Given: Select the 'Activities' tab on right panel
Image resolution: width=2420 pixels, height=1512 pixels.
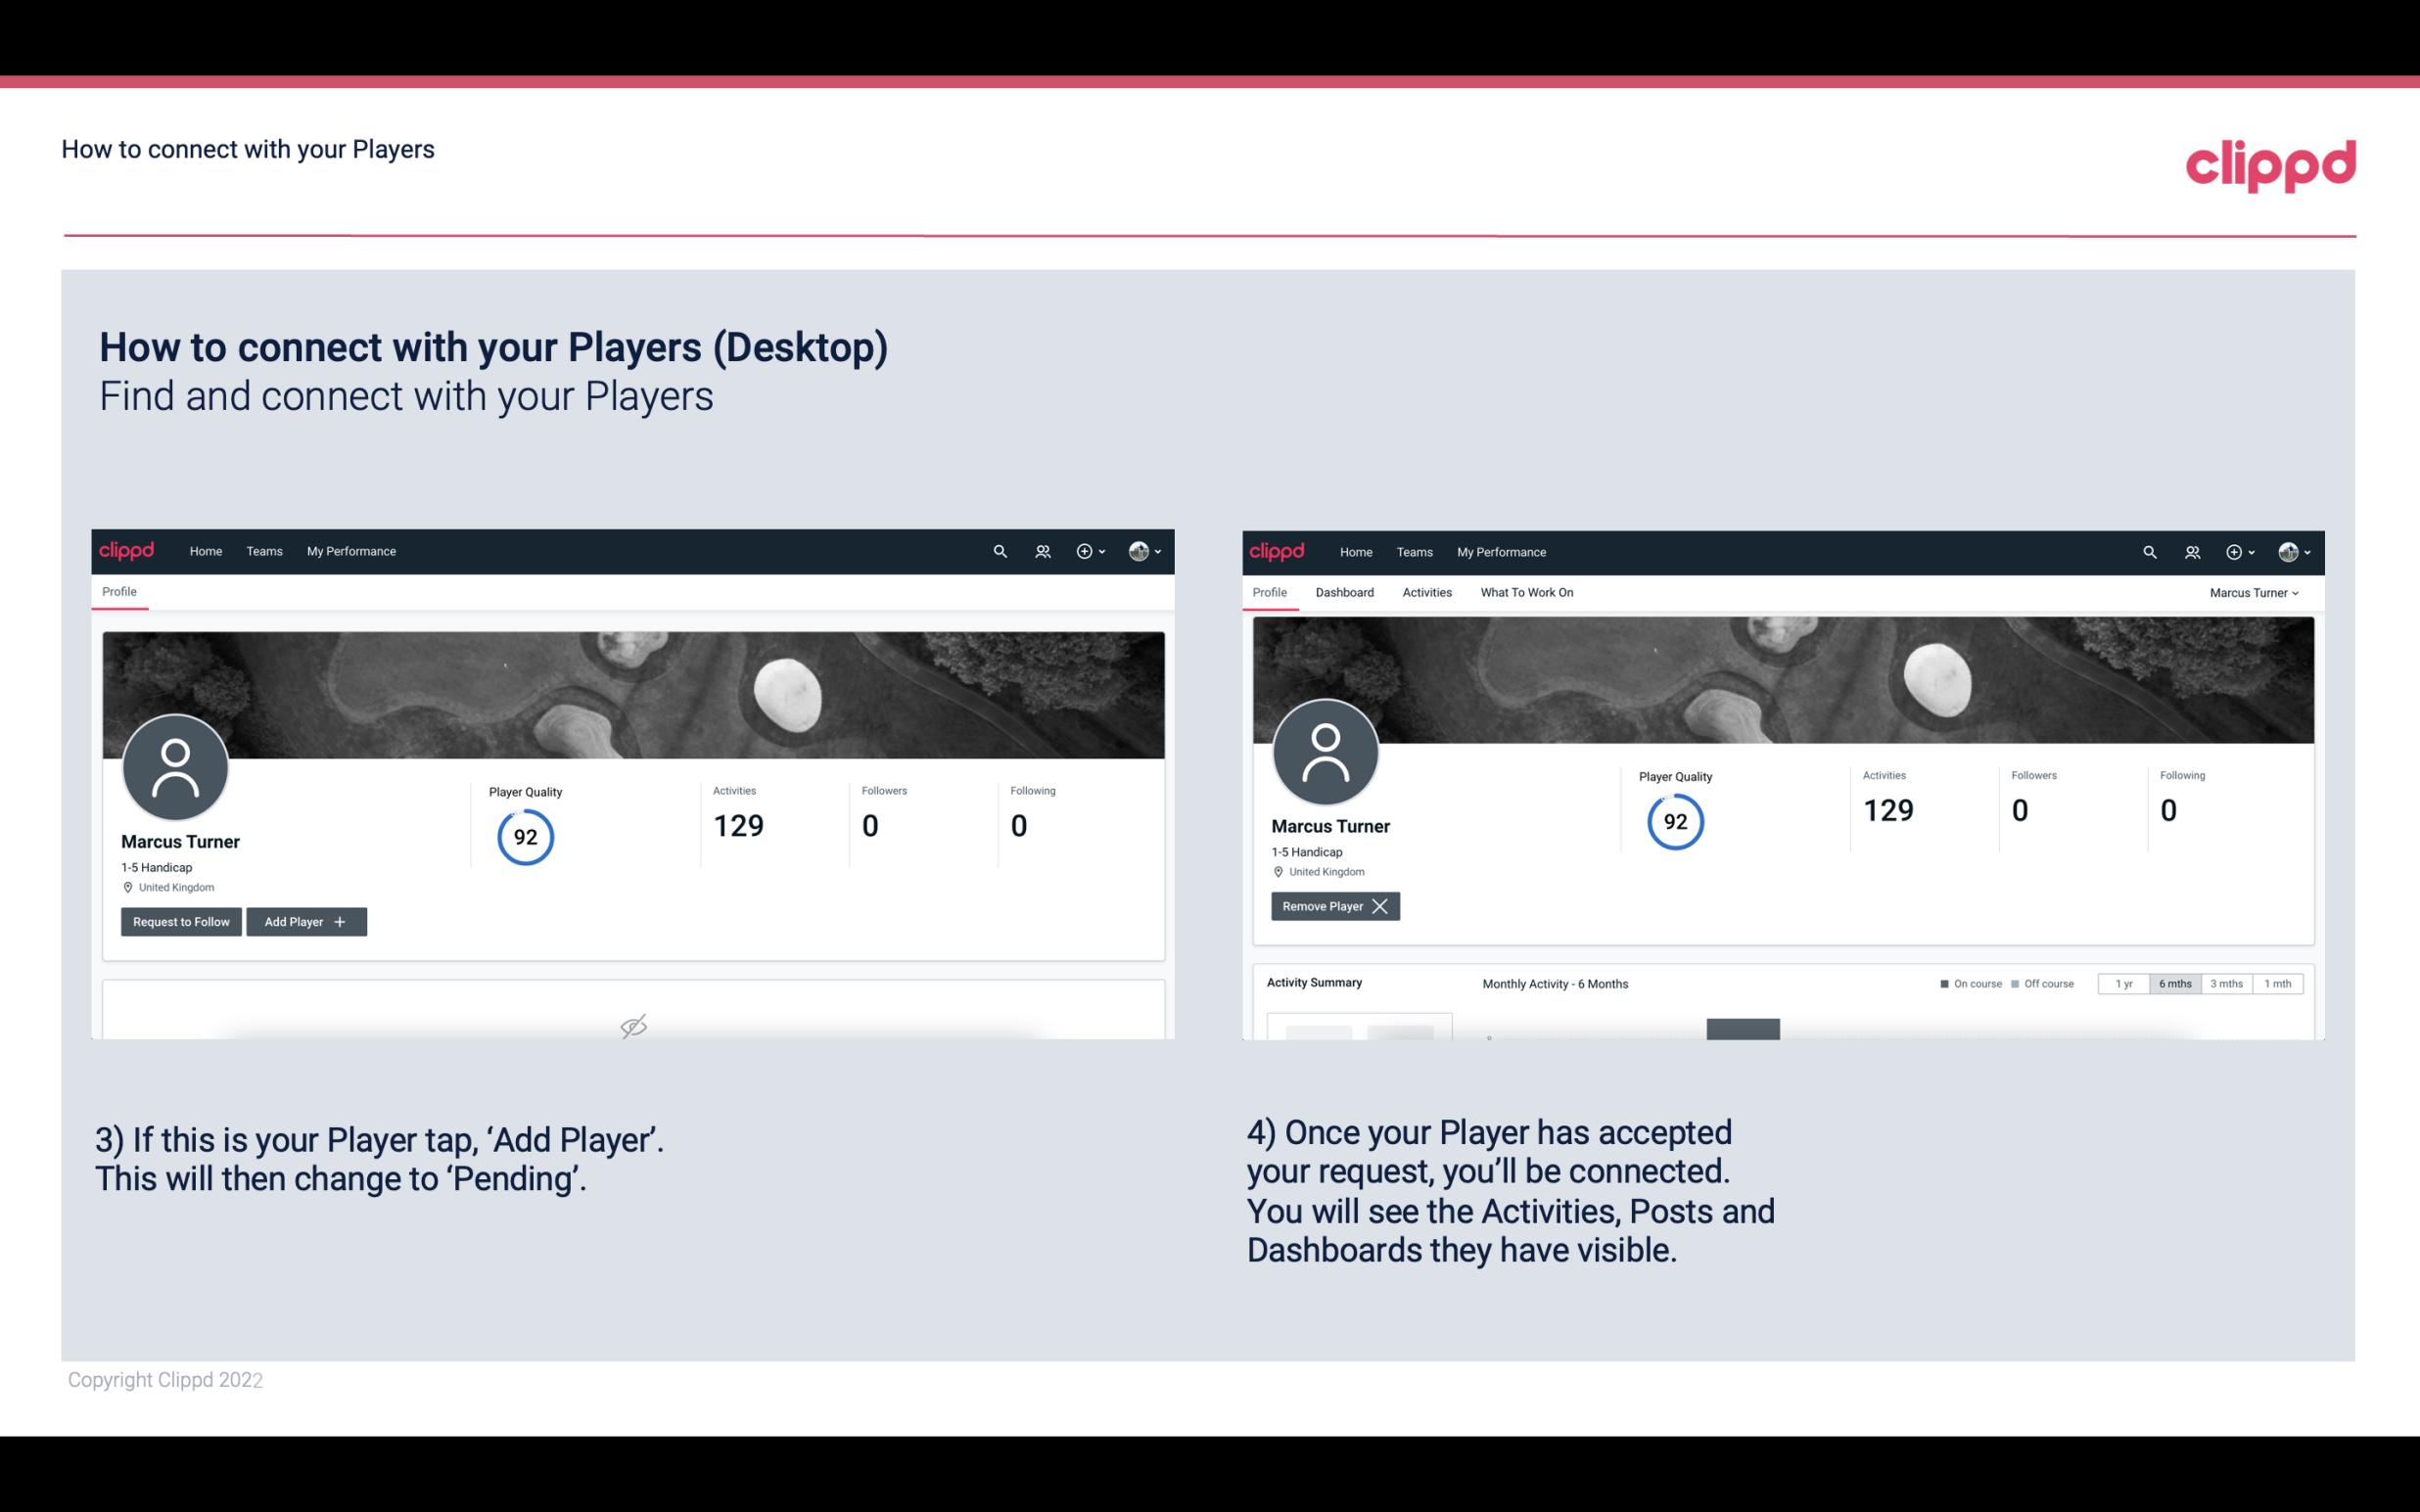Looking at the screenshot, I should (x=1427, y=592).
